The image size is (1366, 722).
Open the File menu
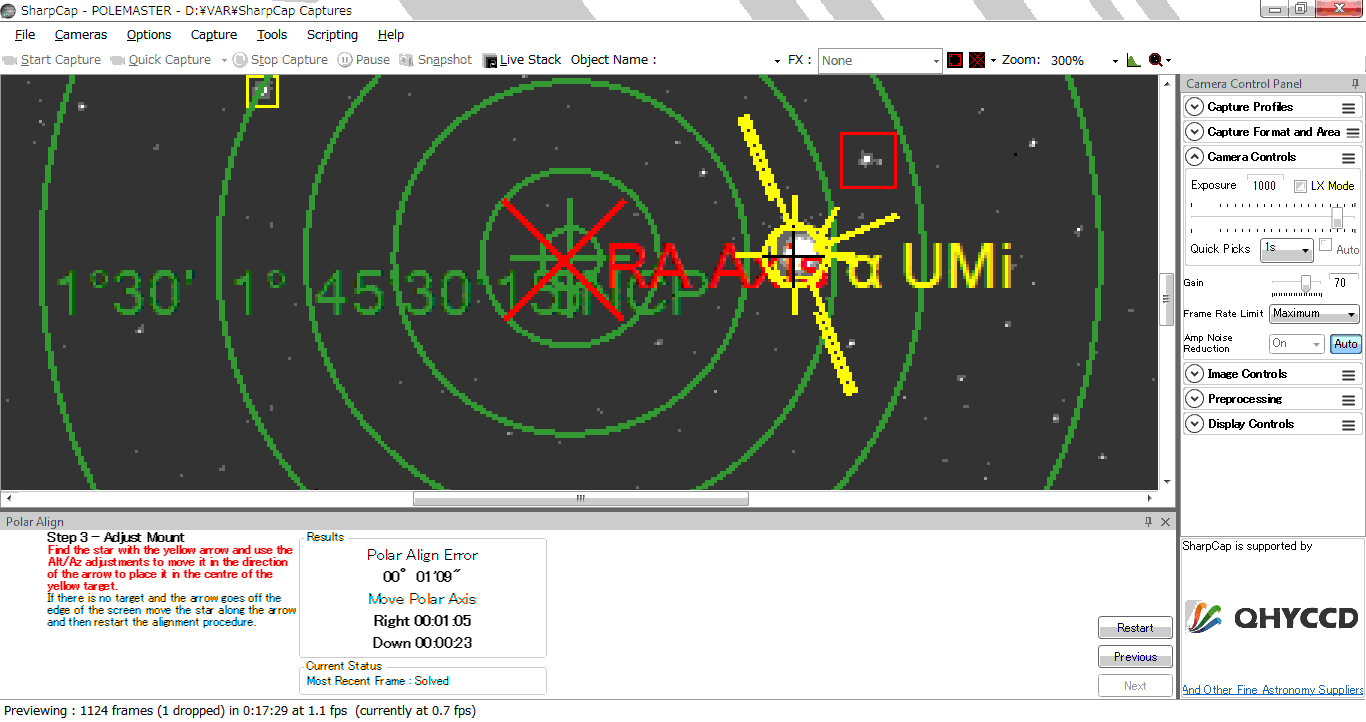[25, 35]
